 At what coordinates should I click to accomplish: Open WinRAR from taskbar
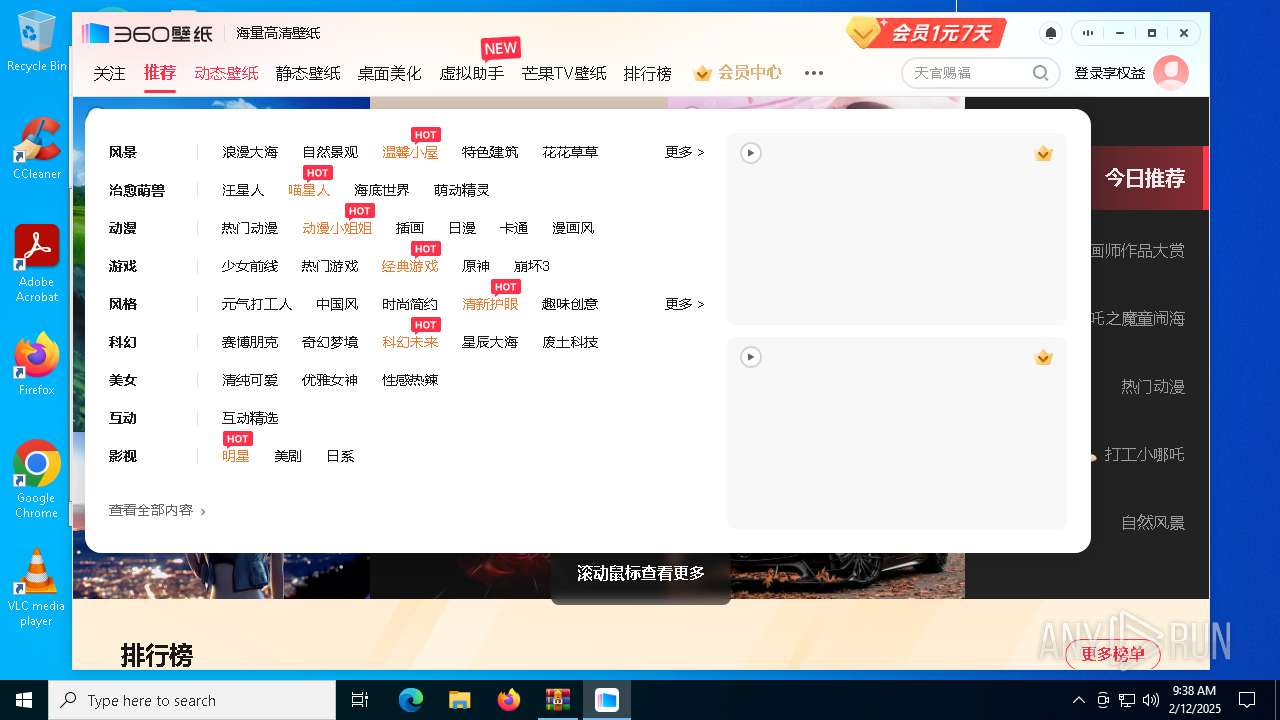click(x=557, y=700)
